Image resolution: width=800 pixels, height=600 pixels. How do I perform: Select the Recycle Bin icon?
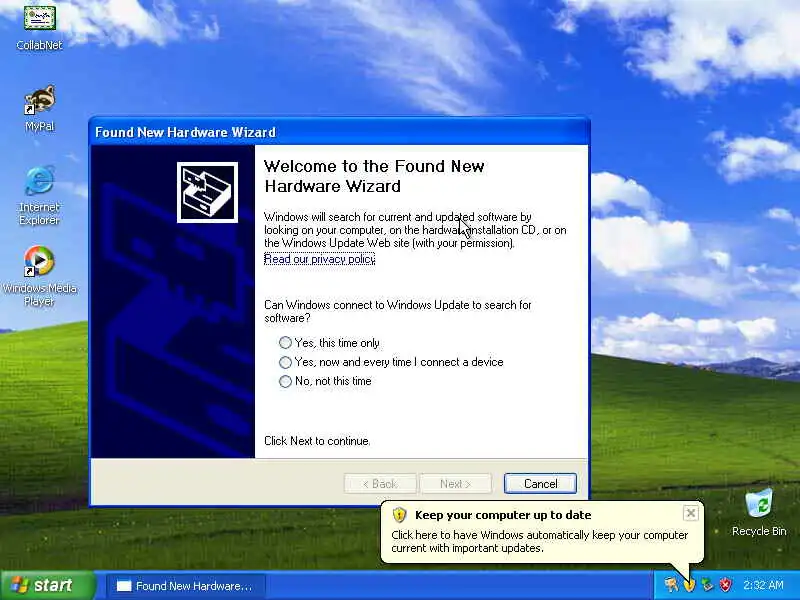tap(759, 512)
